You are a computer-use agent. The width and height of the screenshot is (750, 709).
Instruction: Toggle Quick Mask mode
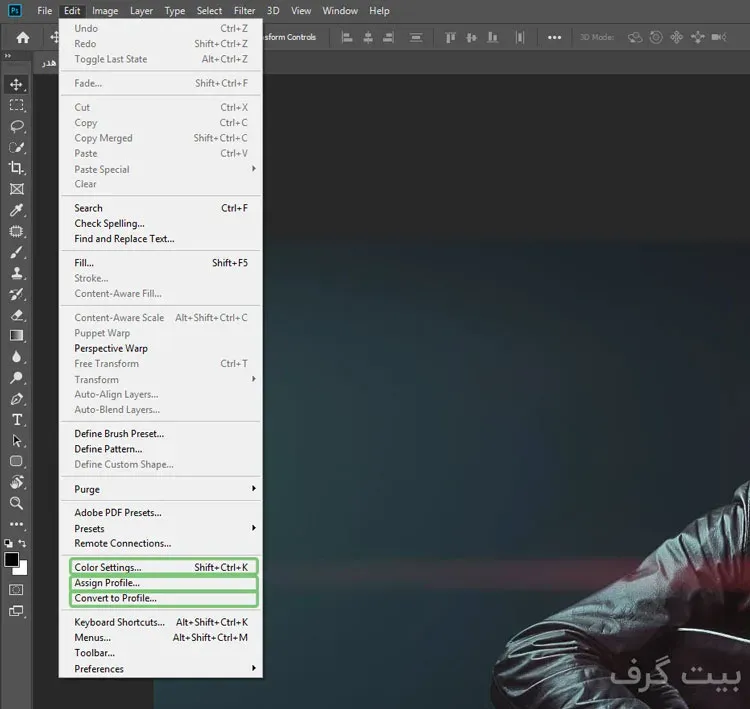coord(16,590)
